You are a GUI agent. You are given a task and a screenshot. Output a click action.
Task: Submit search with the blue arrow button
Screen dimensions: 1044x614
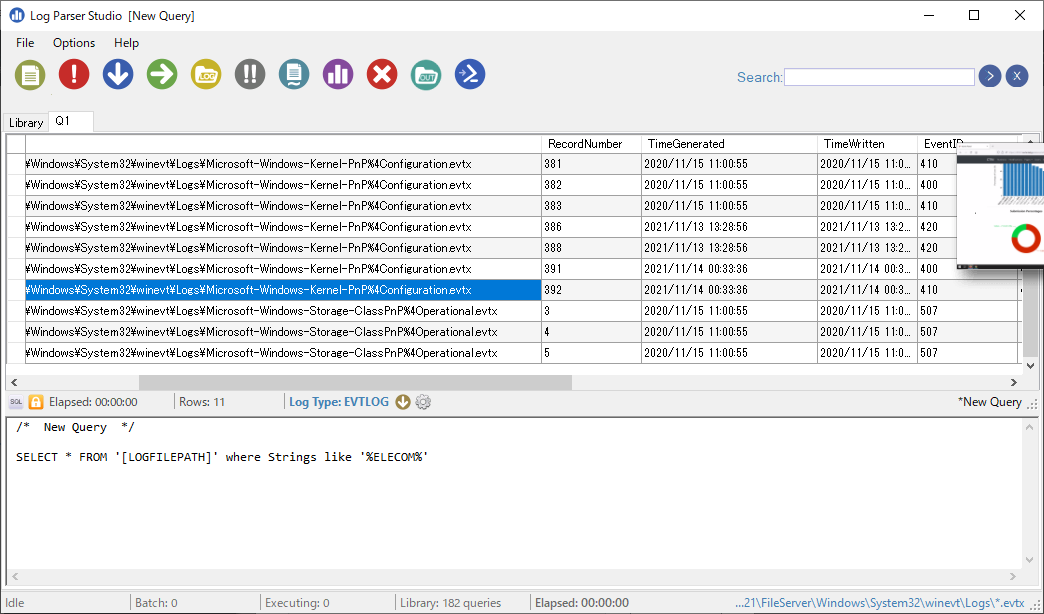[x=989, y=76]
